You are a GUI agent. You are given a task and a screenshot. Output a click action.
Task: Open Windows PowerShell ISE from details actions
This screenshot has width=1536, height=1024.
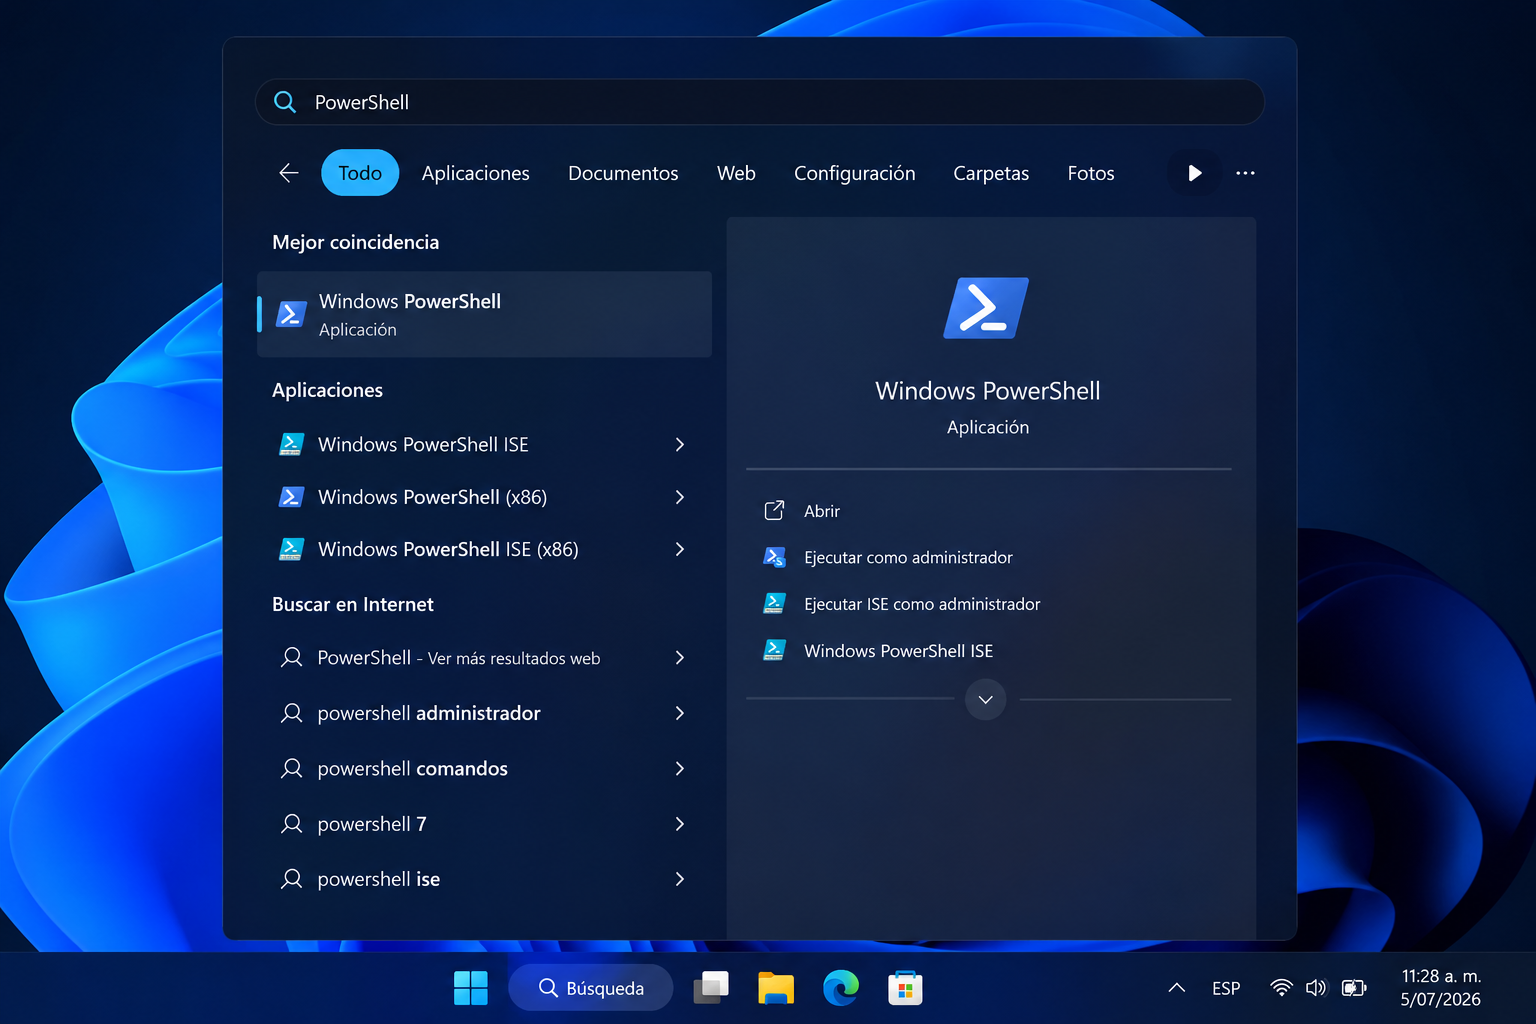[898, 651]
